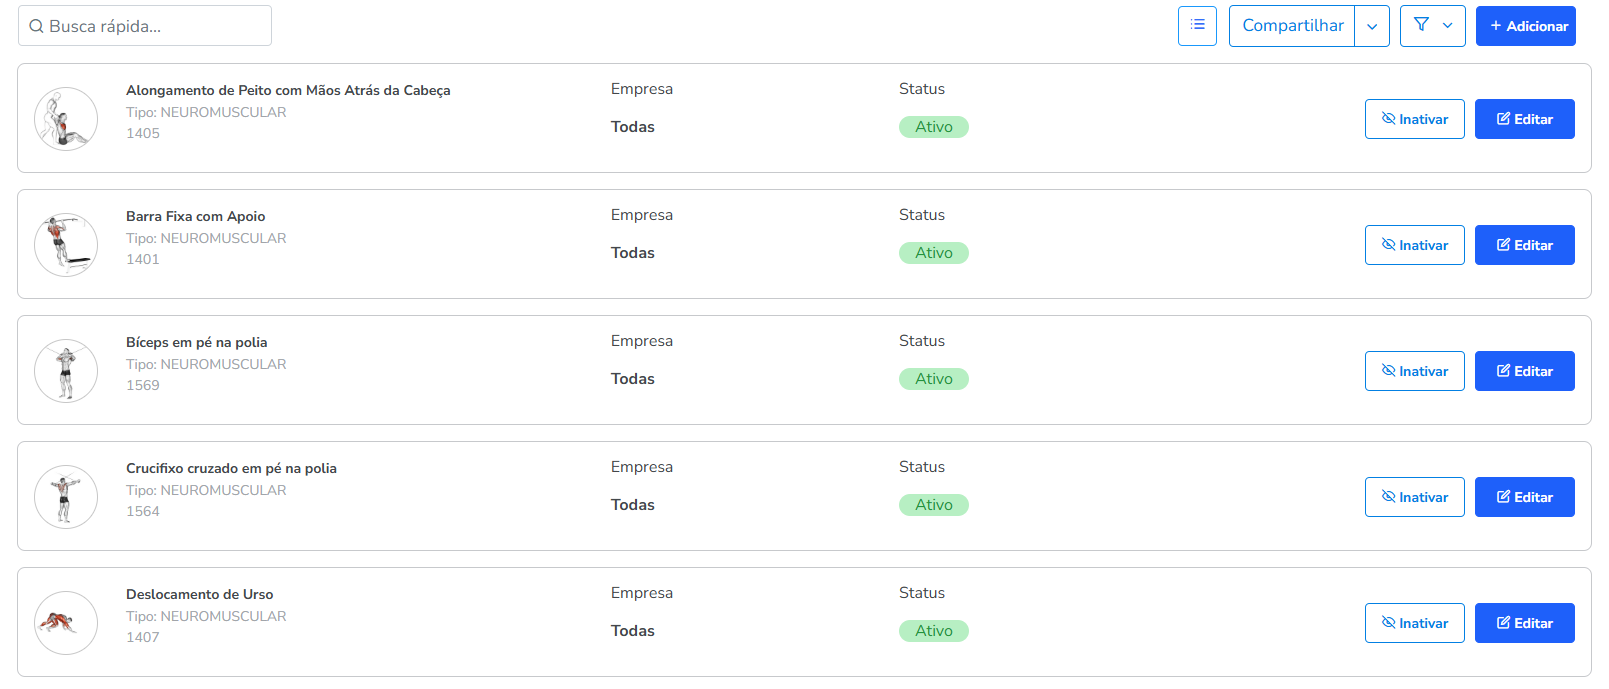Click the Deslocamento de Urso exercise thumbnail

(x=66, y=623)
